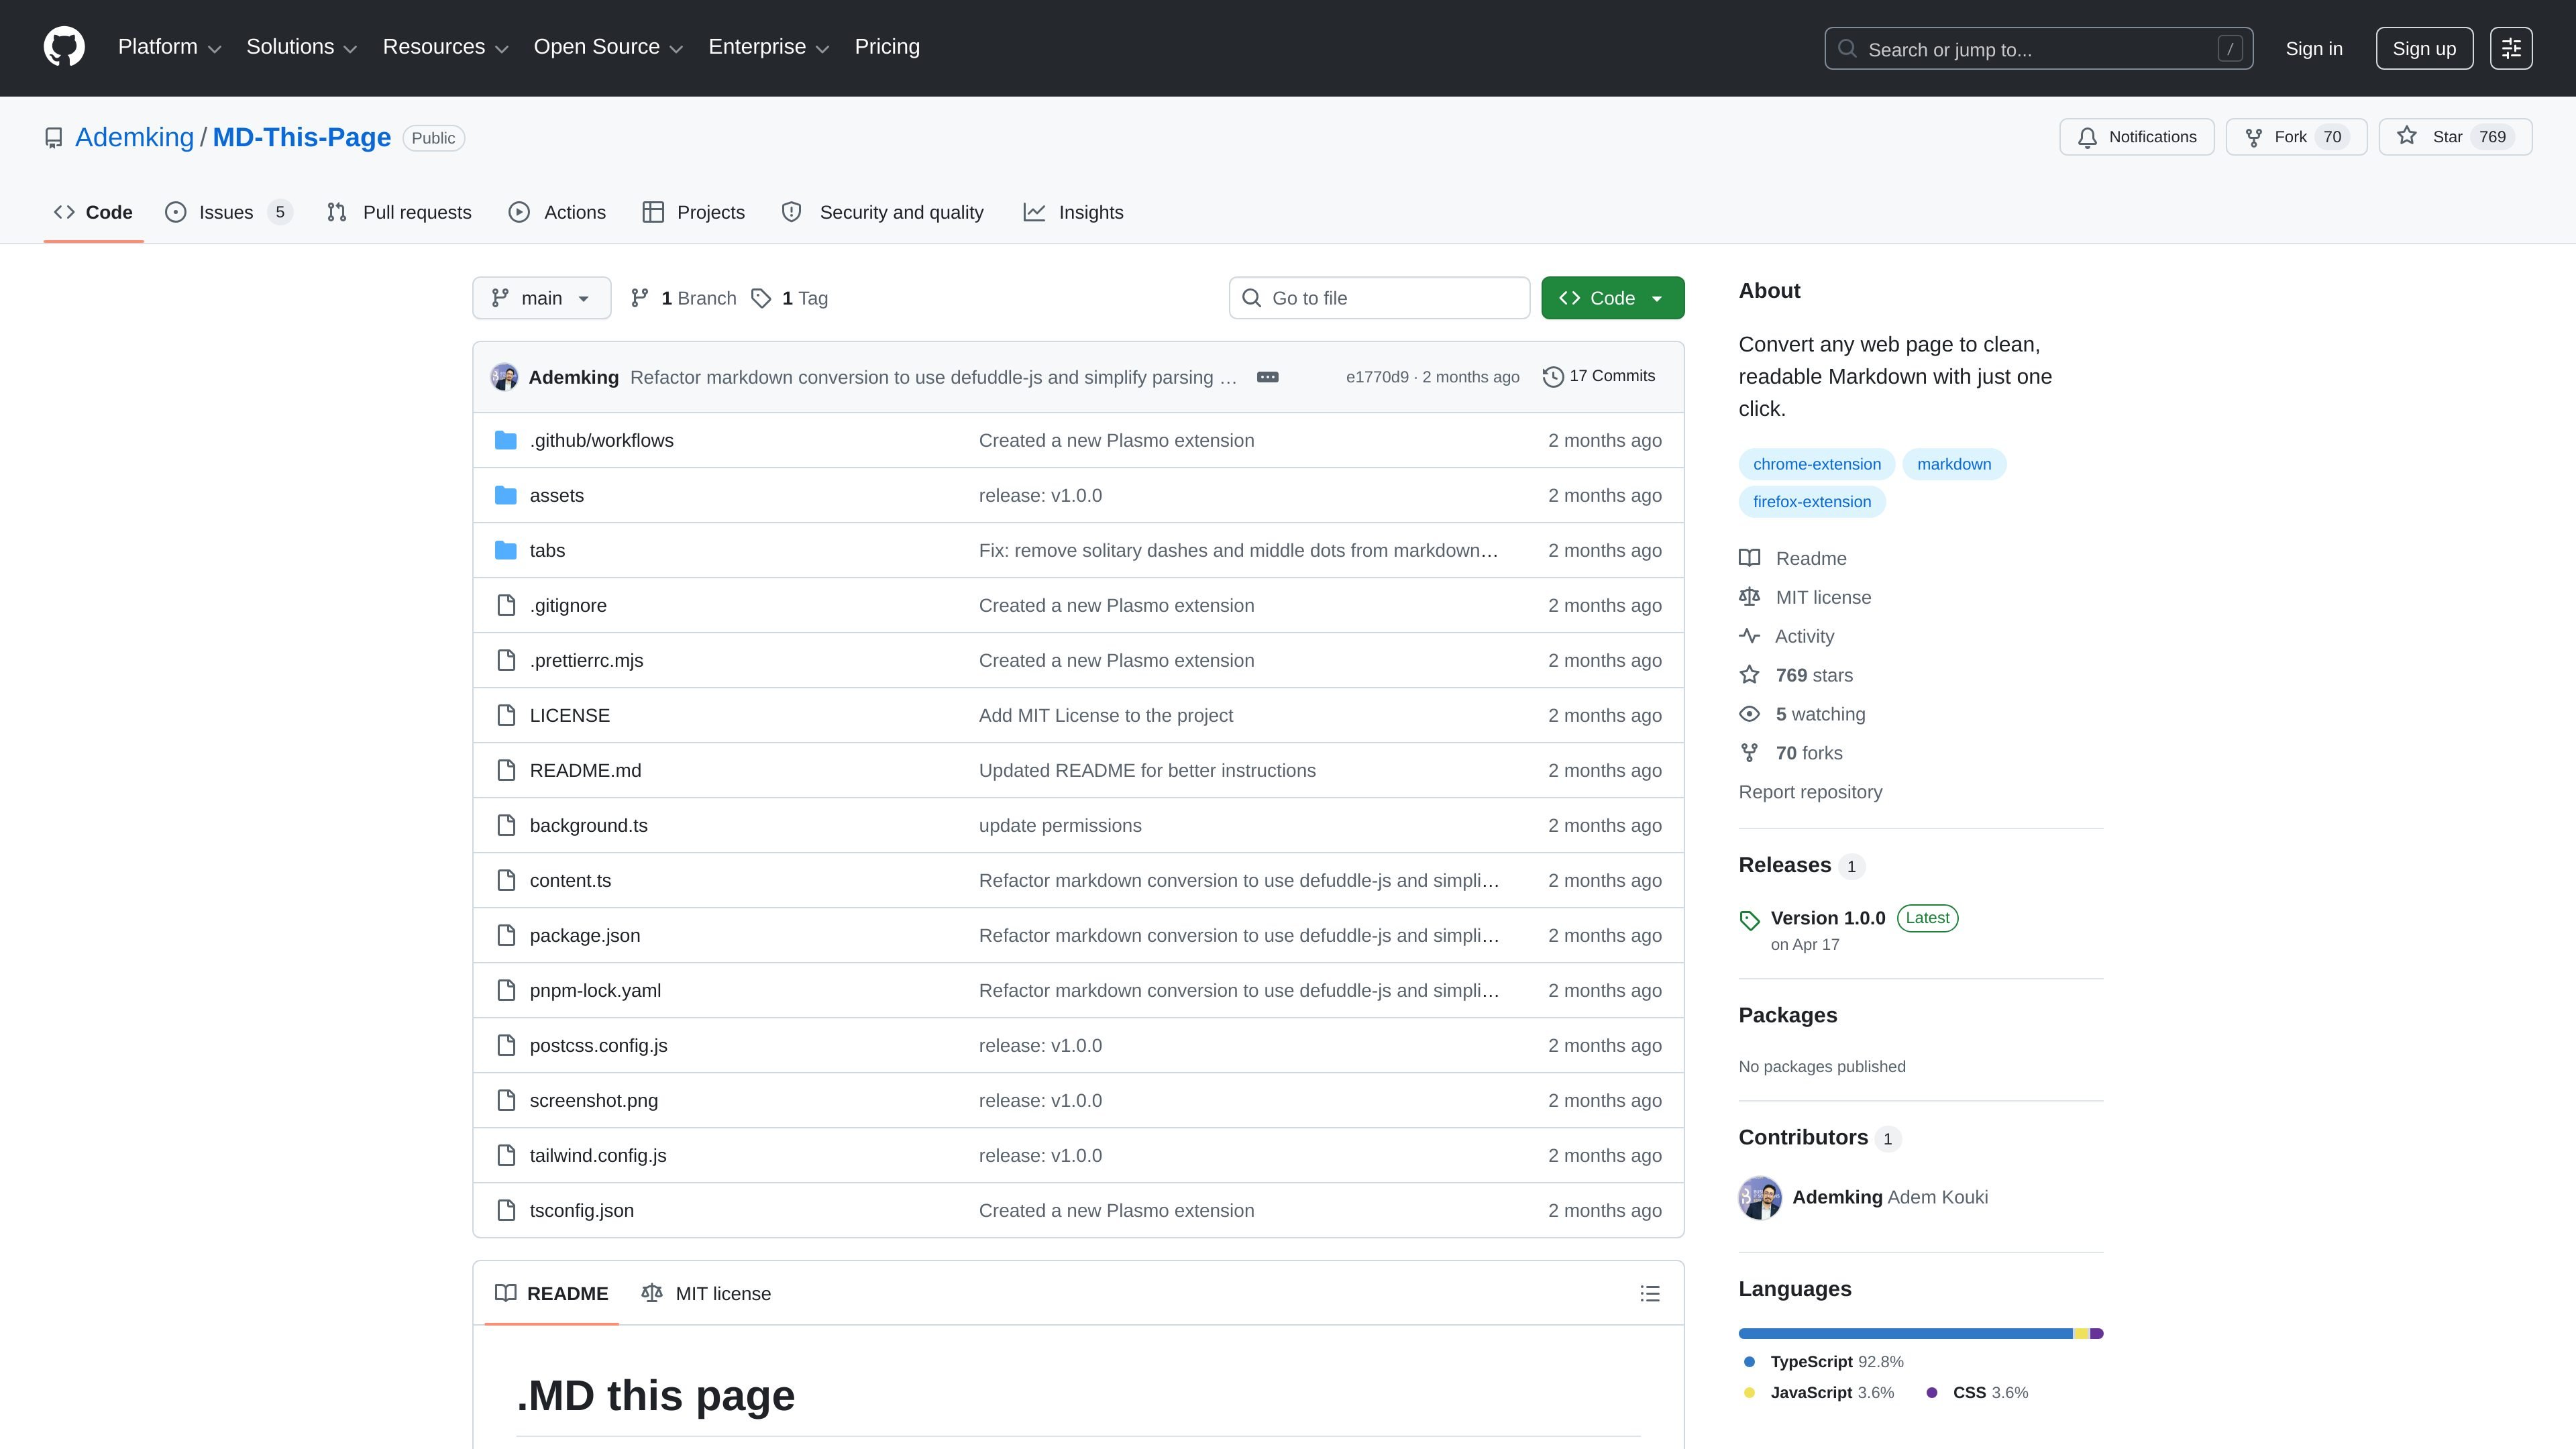This screenshot has height=1449, width=2576.
Task: Open the commit message ellipsis expander
Action: pos(1267,377)
